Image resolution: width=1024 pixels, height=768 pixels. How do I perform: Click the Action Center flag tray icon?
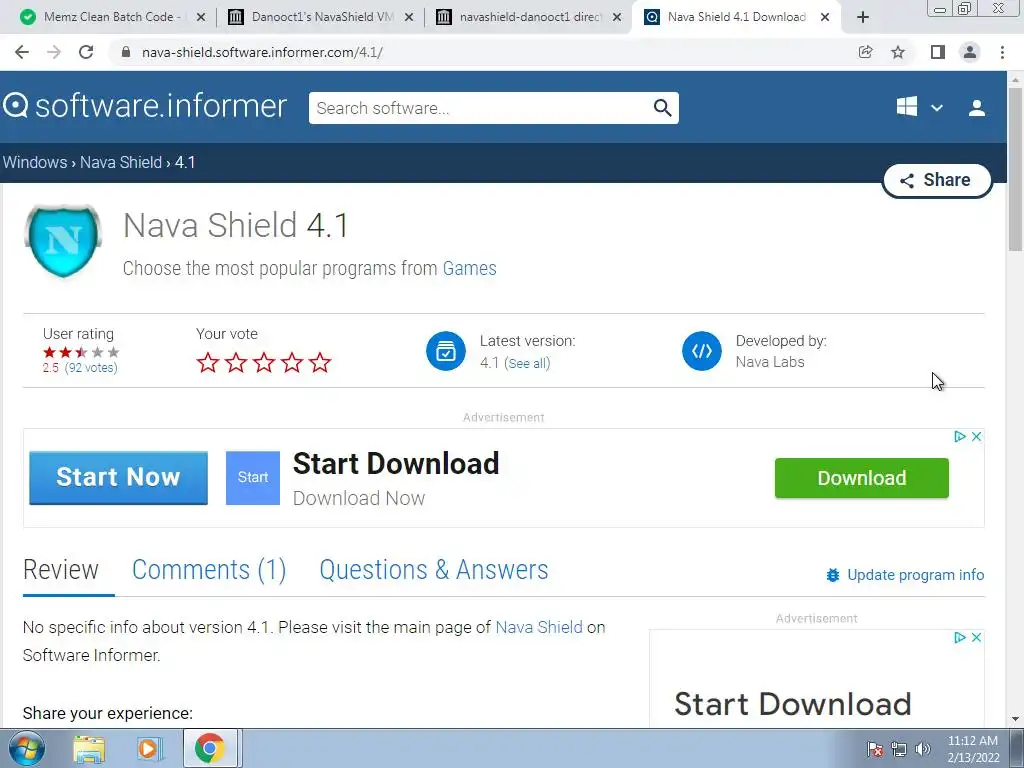[x=874, y=749]
